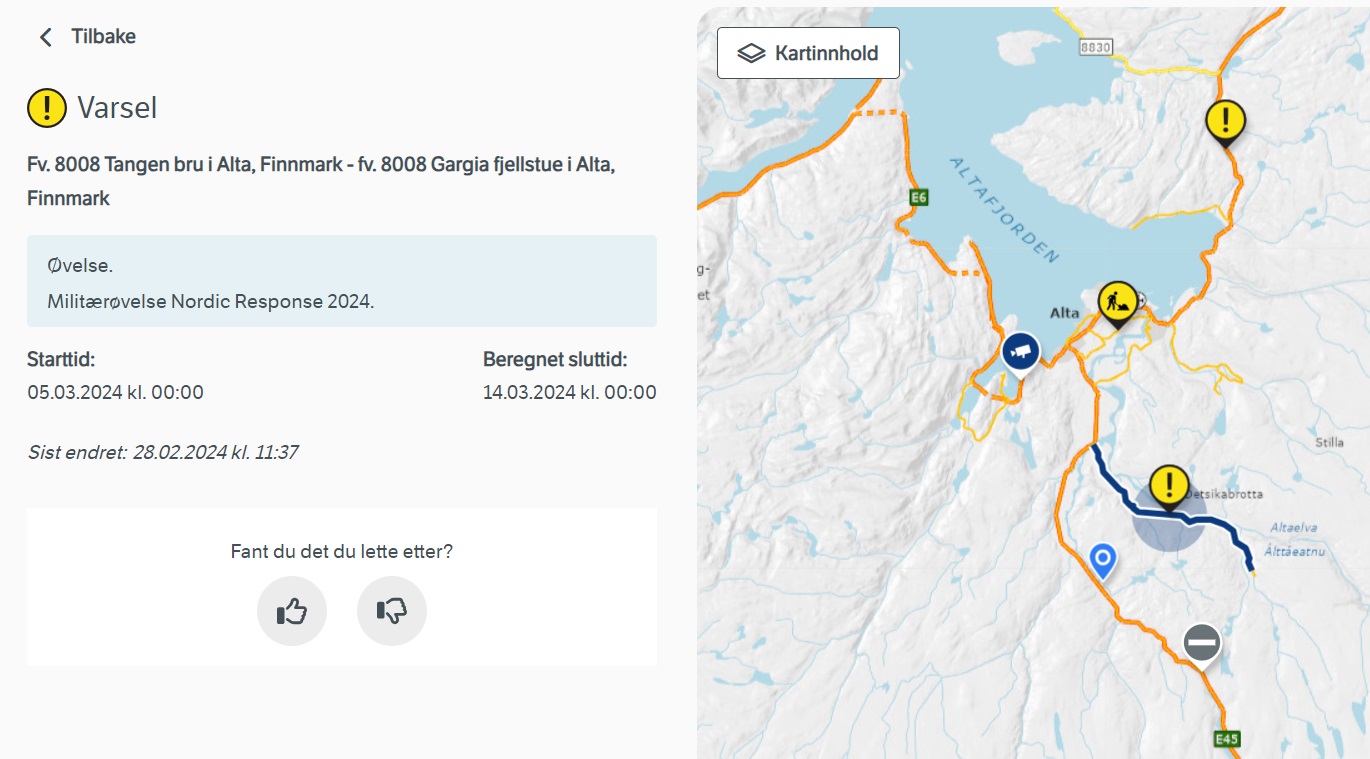1370x759 pixels.
Task: Click the yellow Varsel warning icon heading
Action: pyautogui.click(x=47, y=107)
